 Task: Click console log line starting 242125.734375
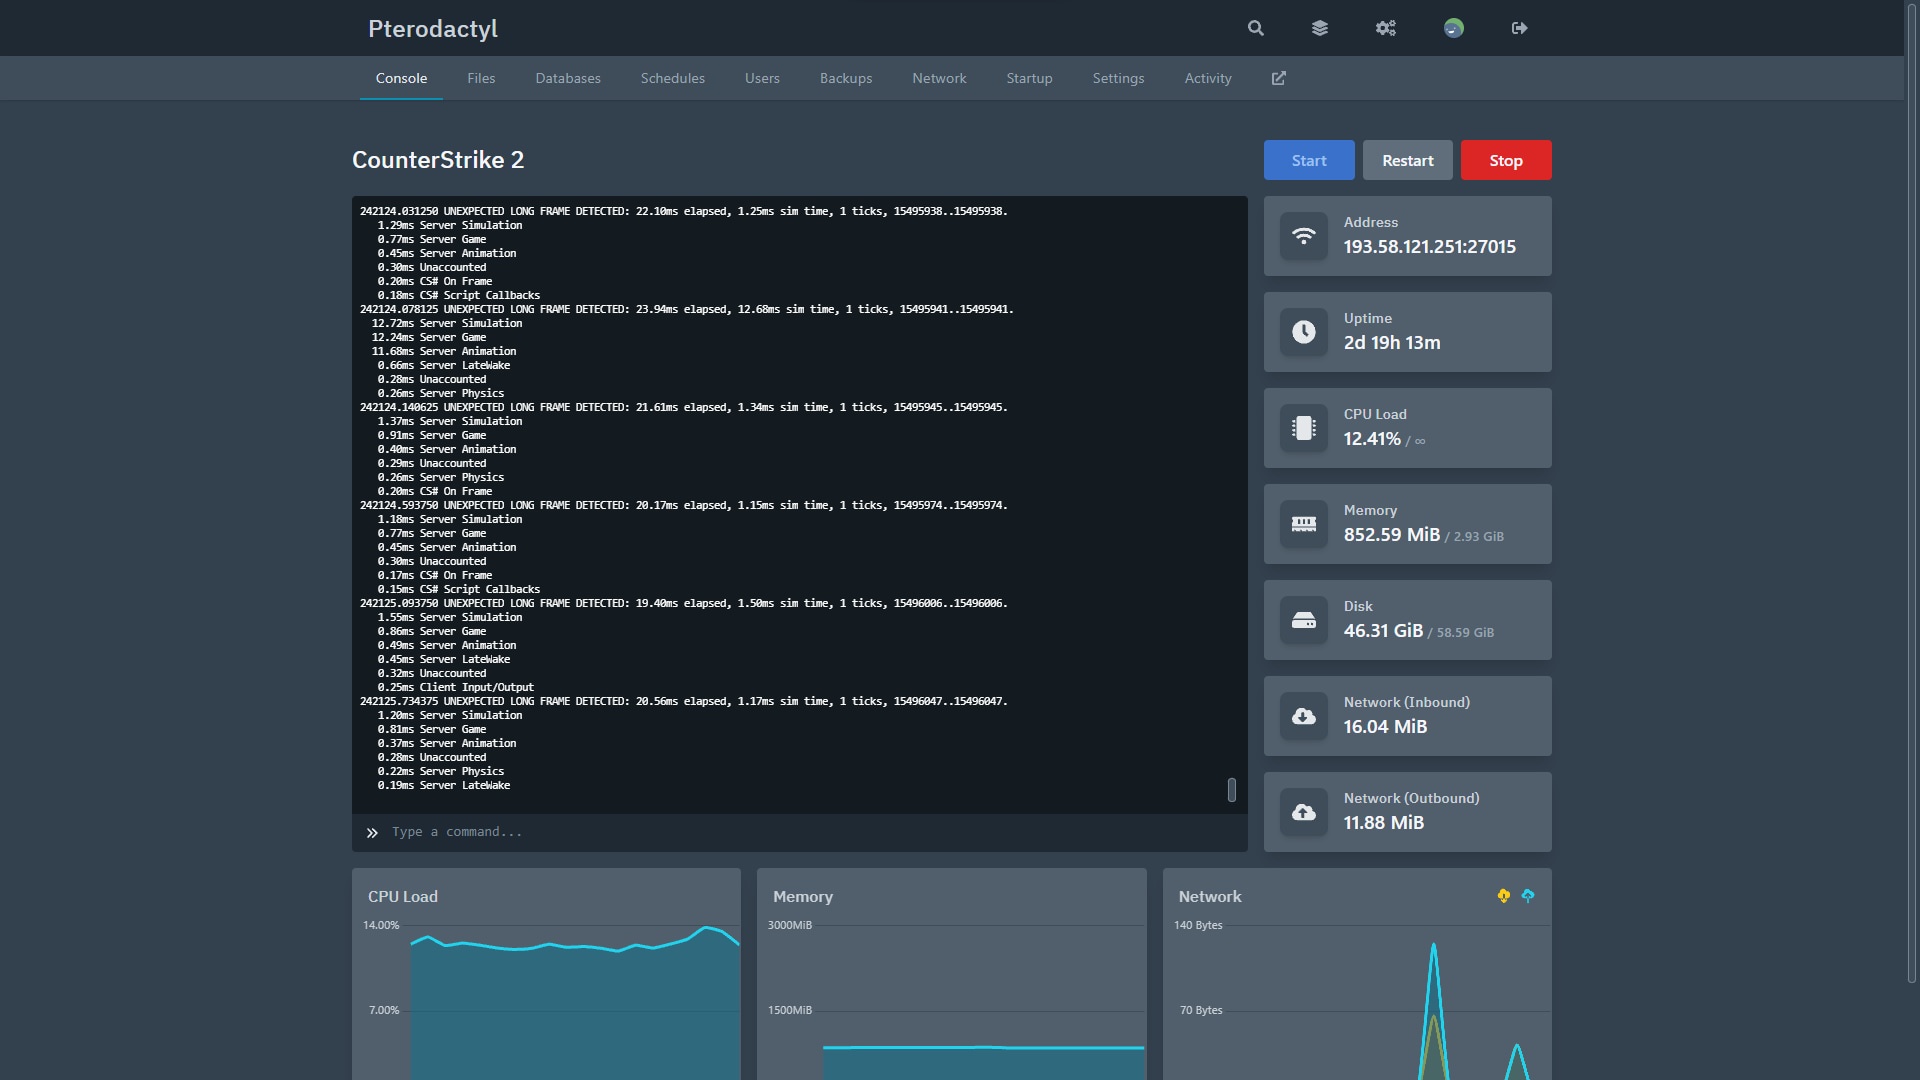(684, 701)
